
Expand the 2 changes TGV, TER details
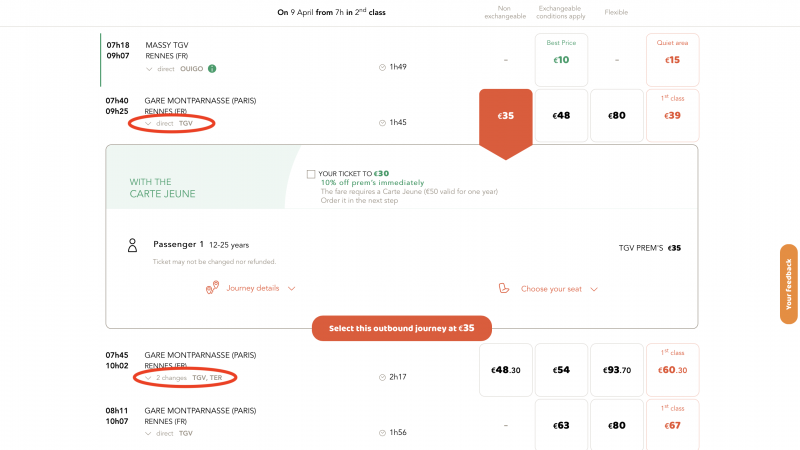(148, 378)
